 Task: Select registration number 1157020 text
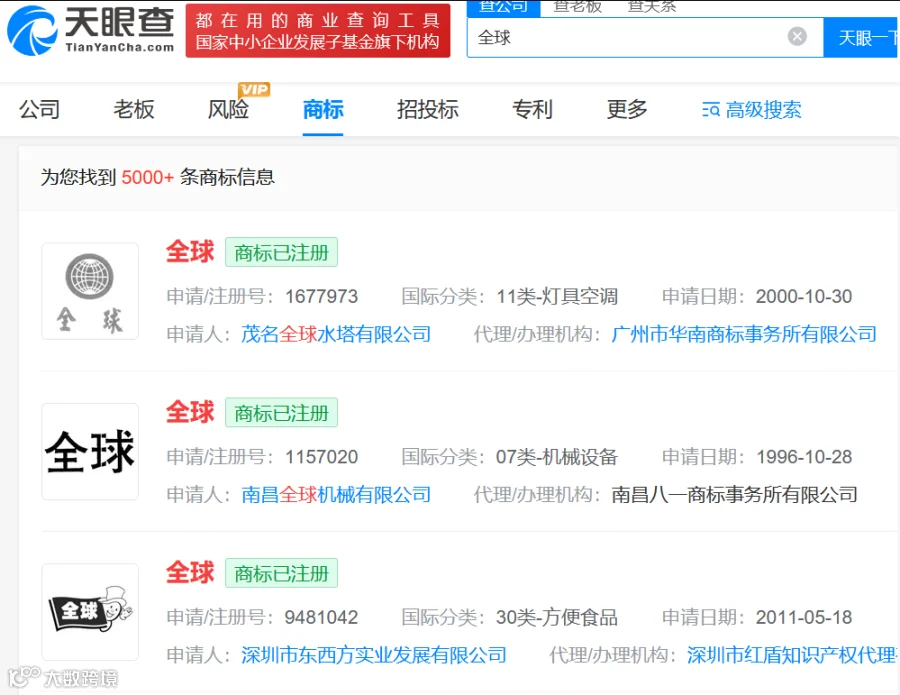tap(321, 457)
